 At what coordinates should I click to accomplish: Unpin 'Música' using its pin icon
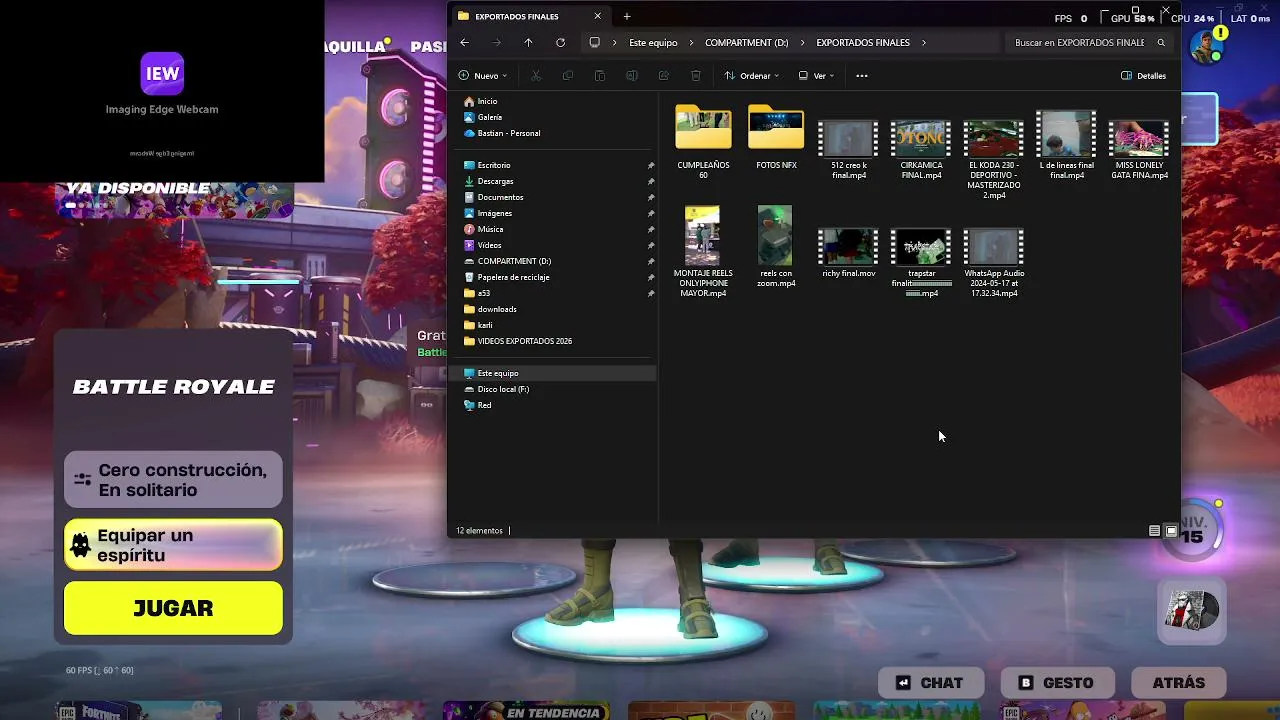pyautogui.click(x=651, y=229)
